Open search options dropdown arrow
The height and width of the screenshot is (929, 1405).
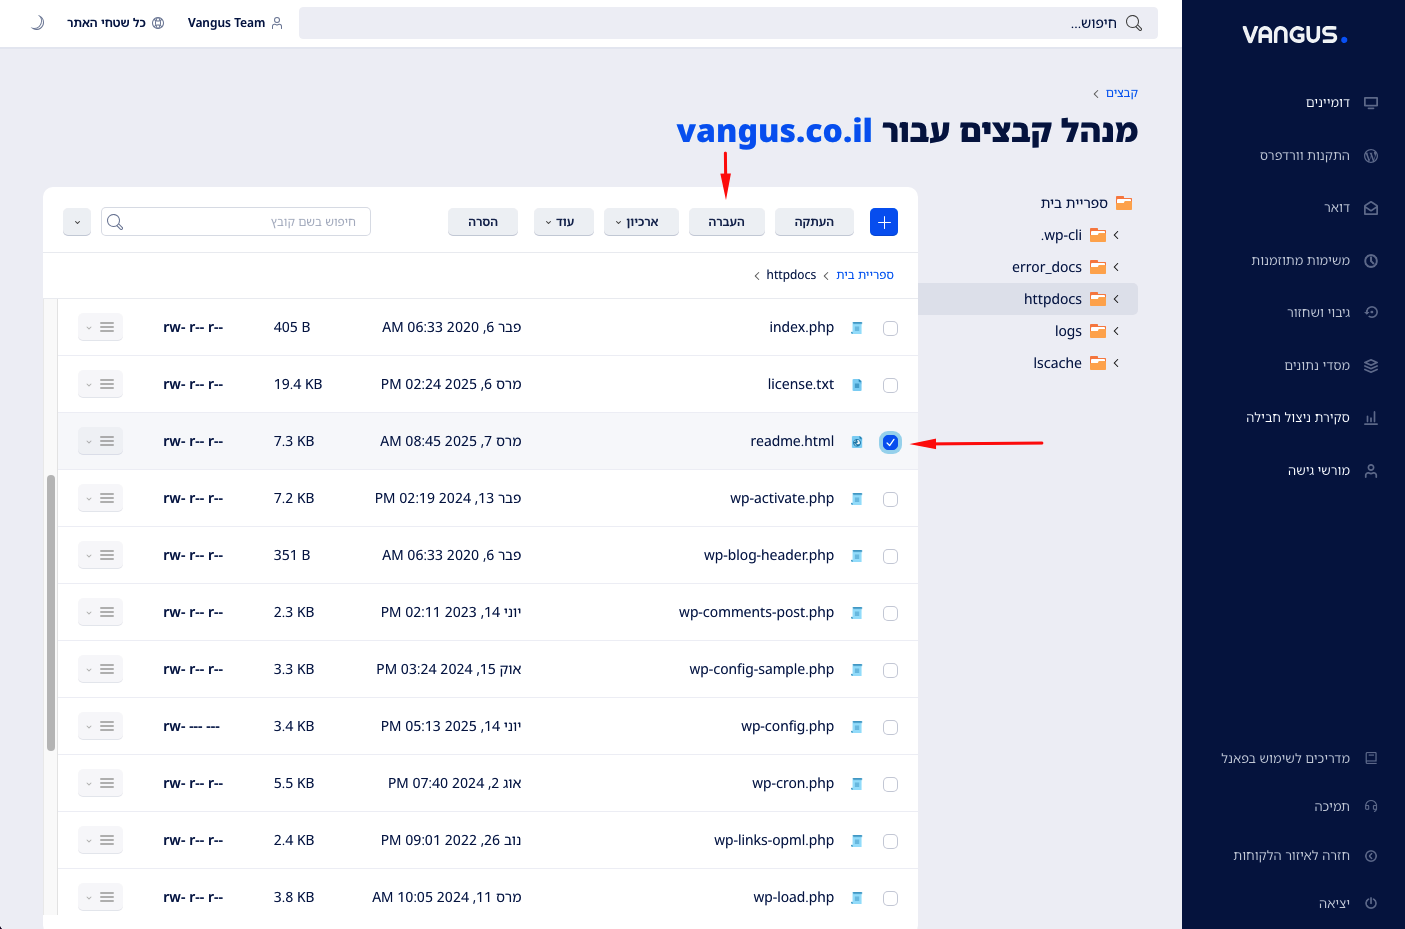point(77,222)
